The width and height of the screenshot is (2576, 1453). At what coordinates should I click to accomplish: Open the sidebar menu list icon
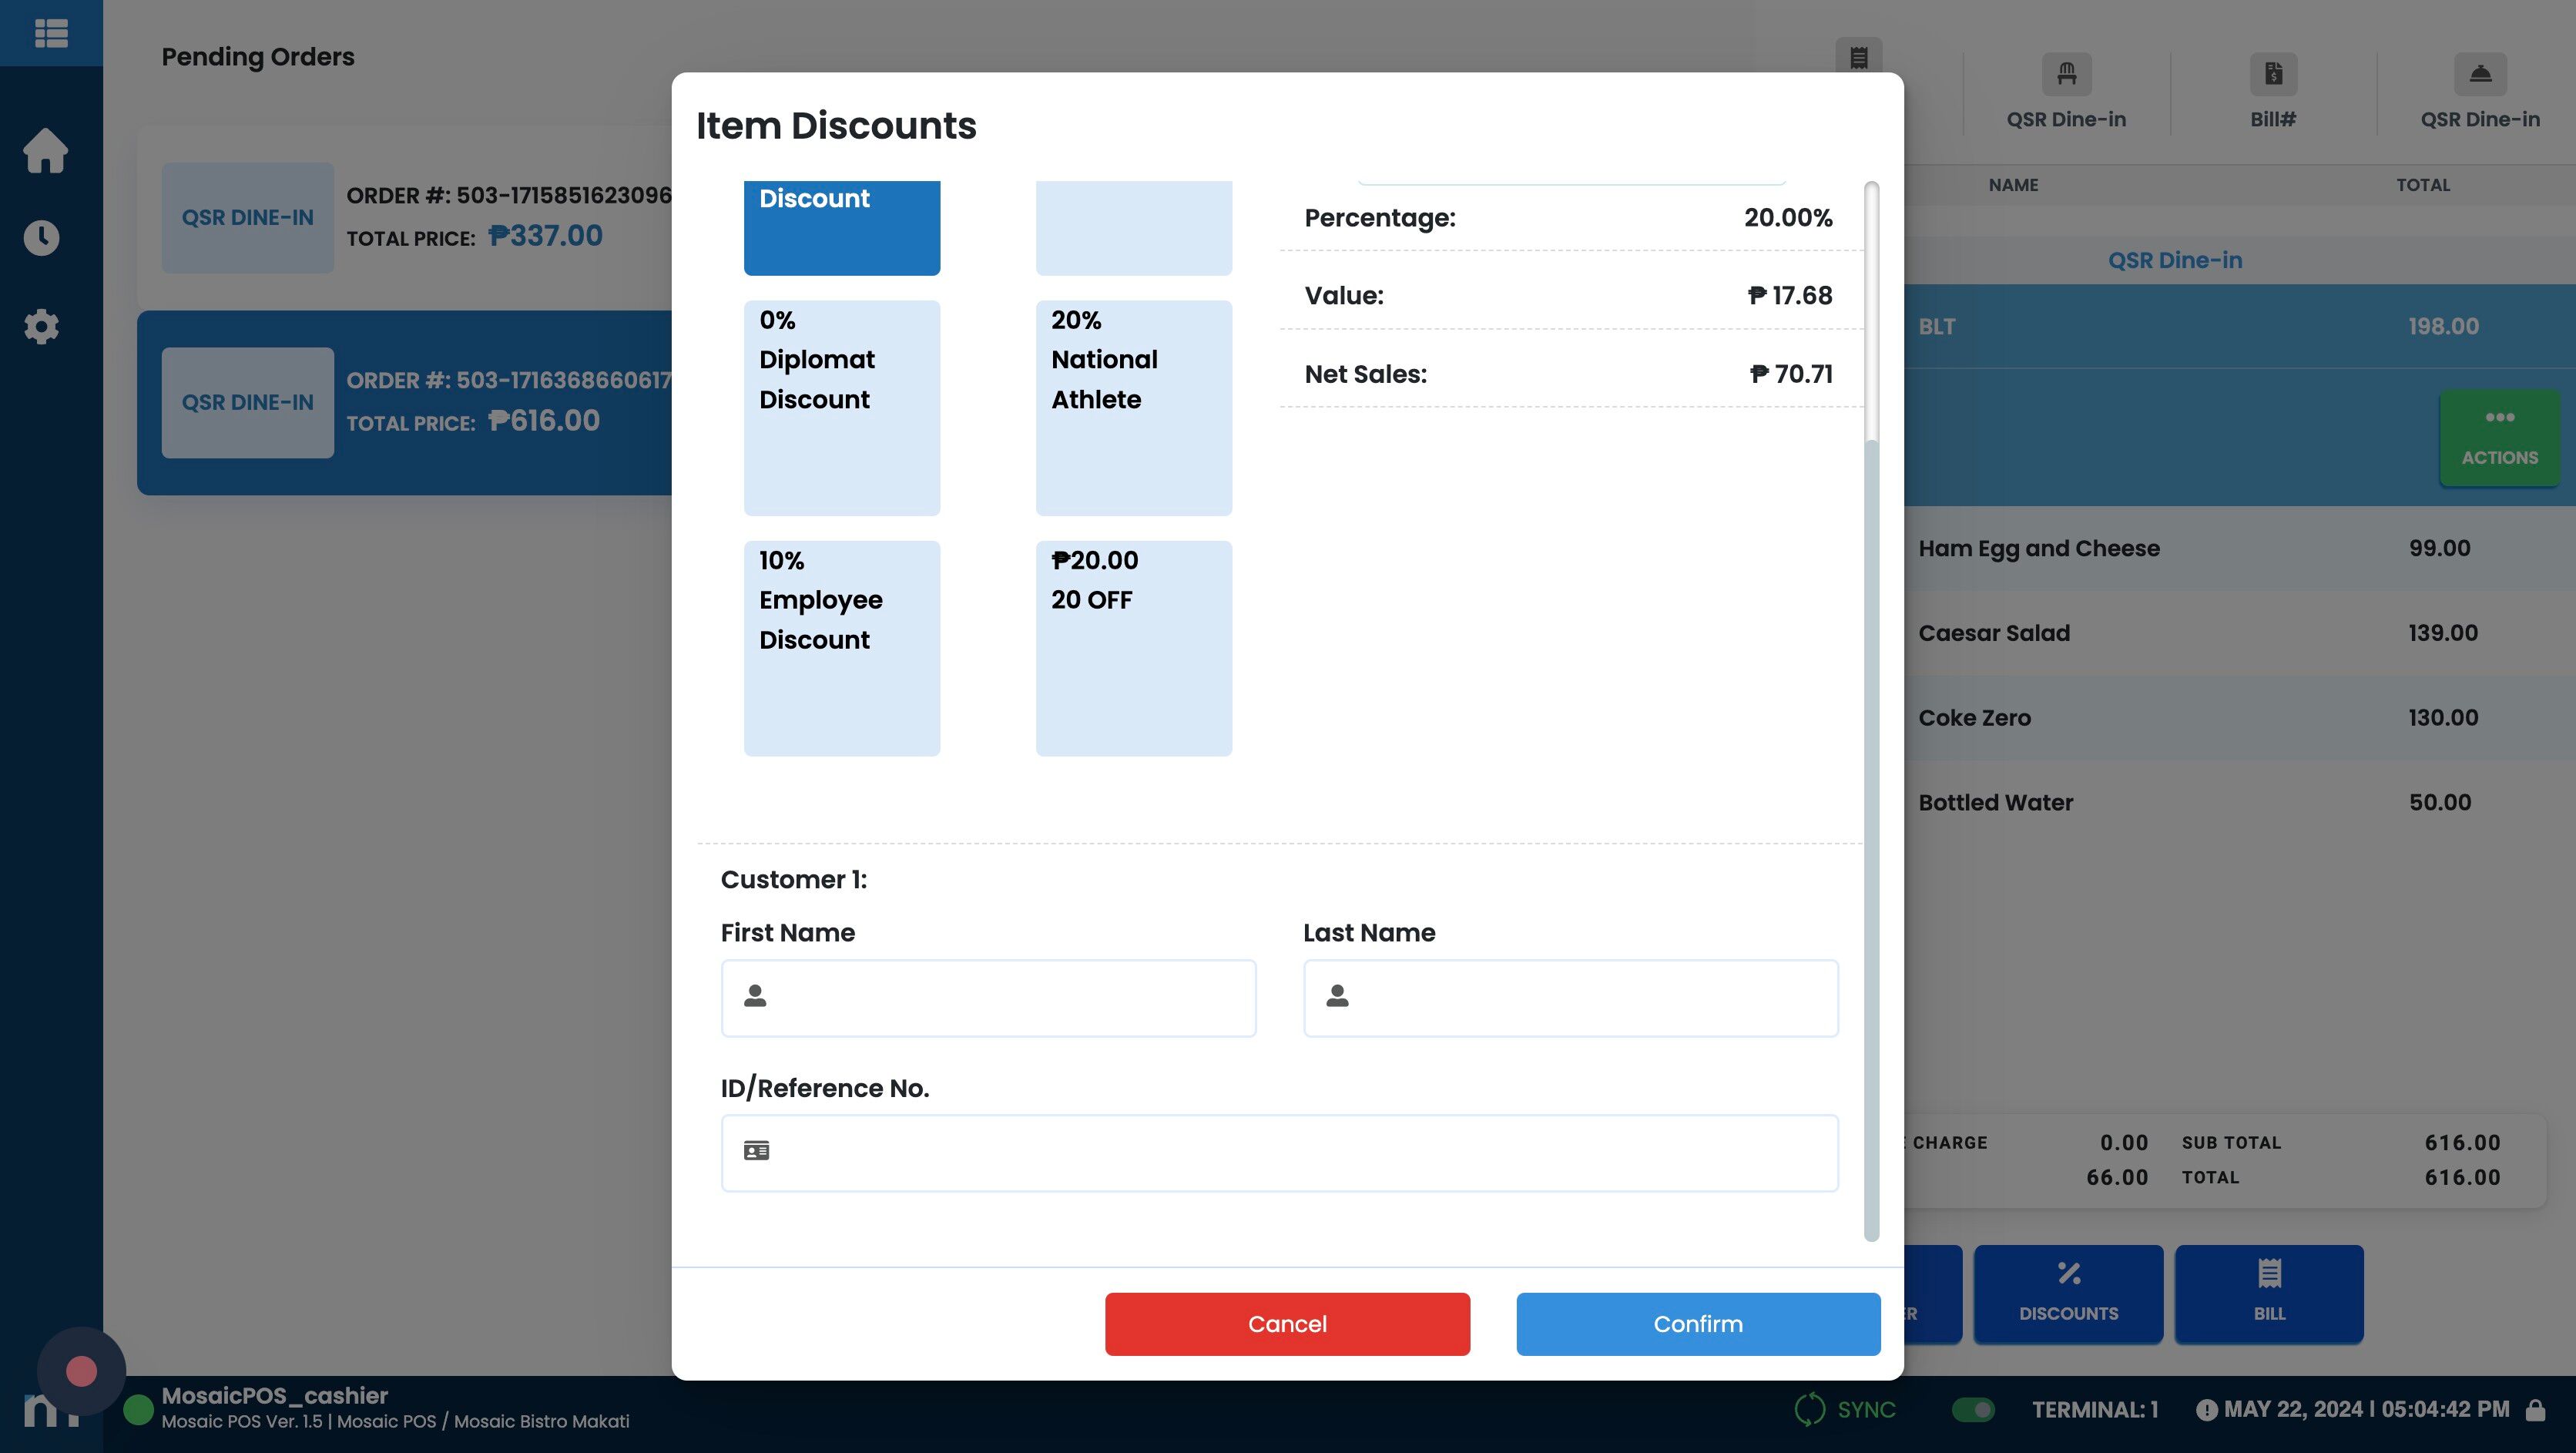(x=51, y=33)
